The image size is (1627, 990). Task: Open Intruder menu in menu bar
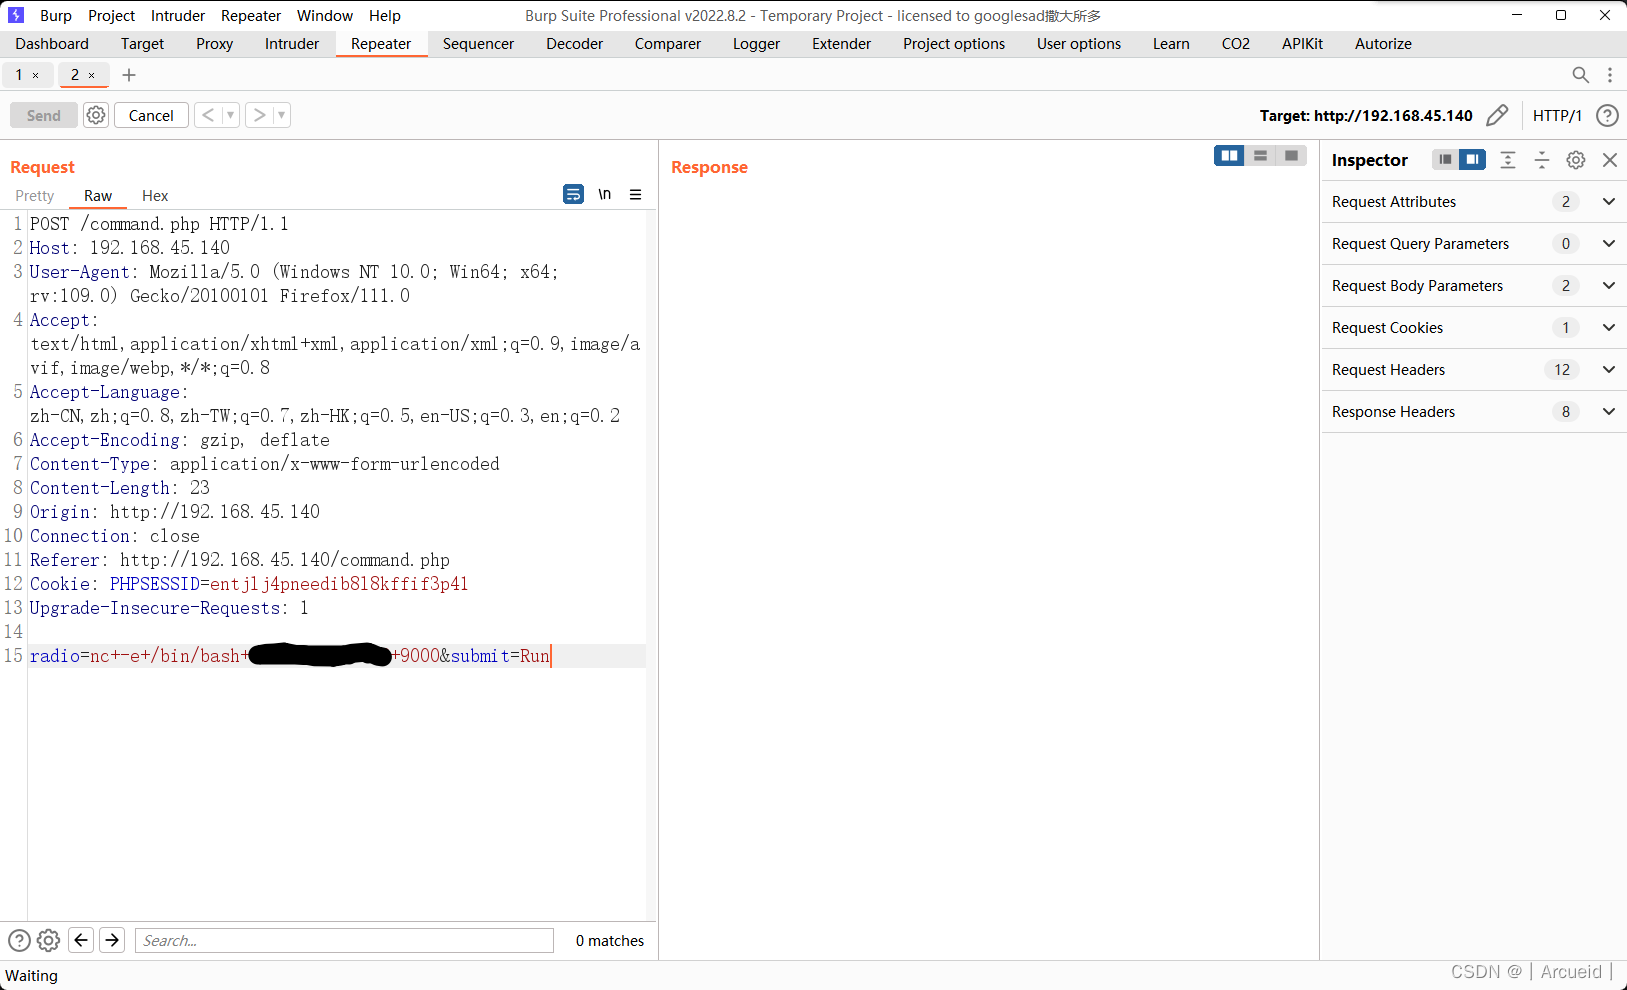178,15
